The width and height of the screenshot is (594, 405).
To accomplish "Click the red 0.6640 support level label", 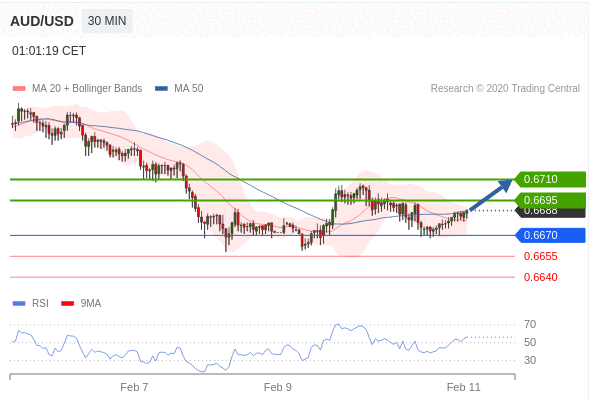I will [541, 277].
